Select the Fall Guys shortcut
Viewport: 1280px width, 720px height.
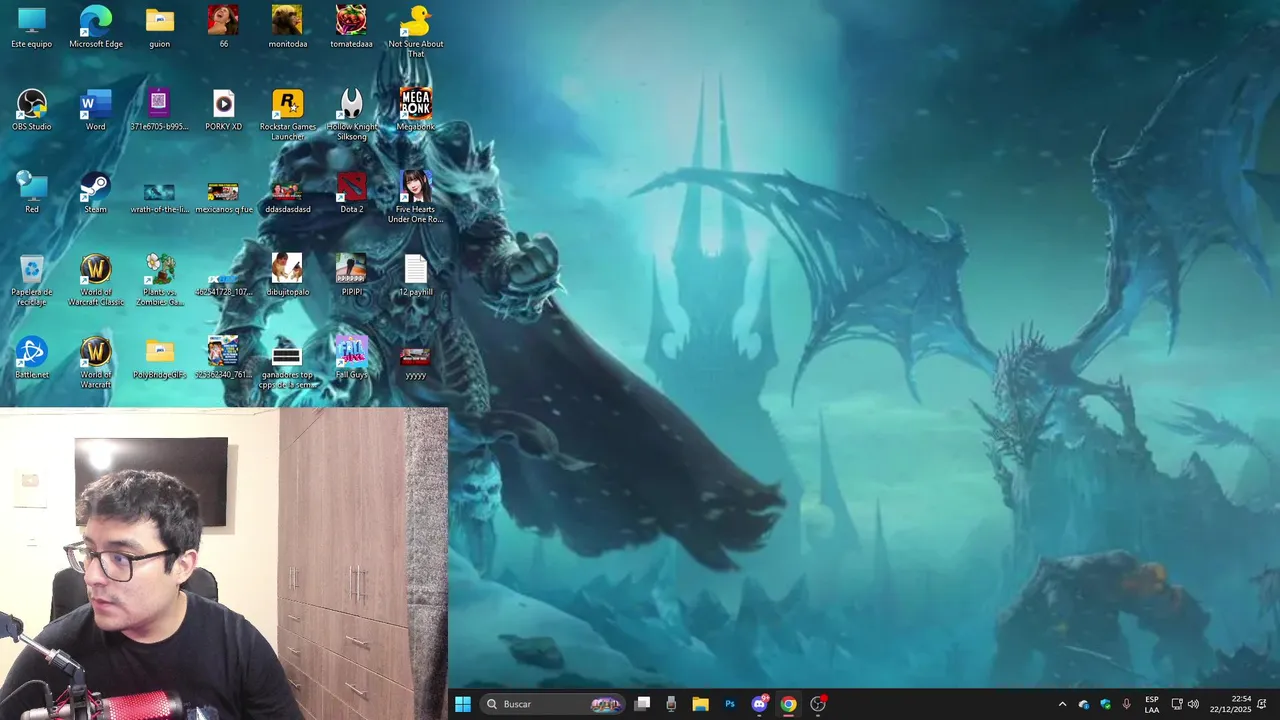tap(351, 358)
